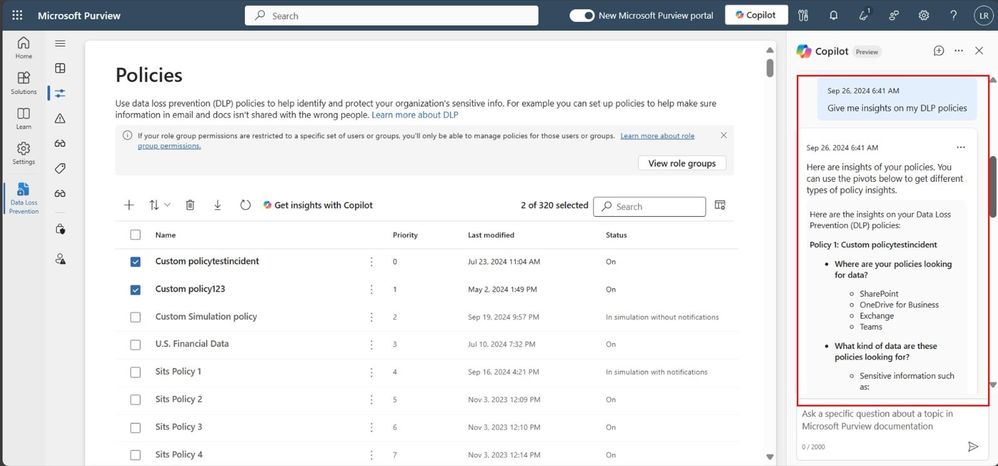Open the help question mark icon
The image size is (998, 466).
coord(953,15)
